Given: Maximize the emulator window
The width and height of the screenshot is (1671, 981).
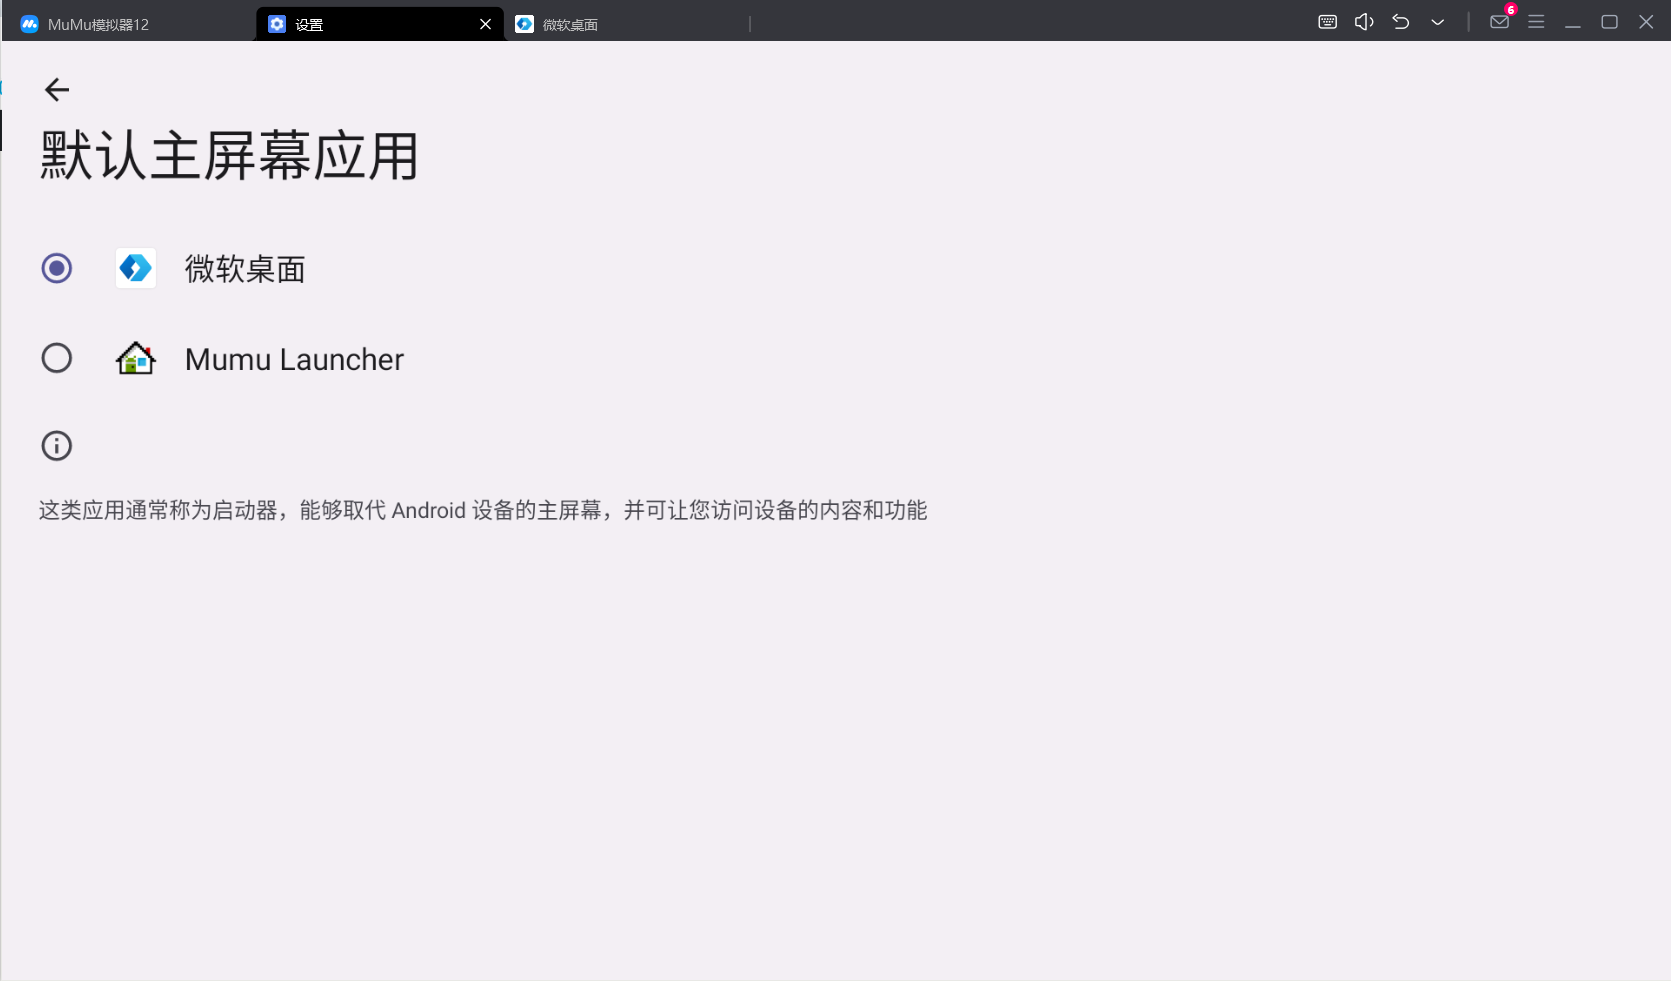Looking at the screenshot, I should tap(1609, 22).
